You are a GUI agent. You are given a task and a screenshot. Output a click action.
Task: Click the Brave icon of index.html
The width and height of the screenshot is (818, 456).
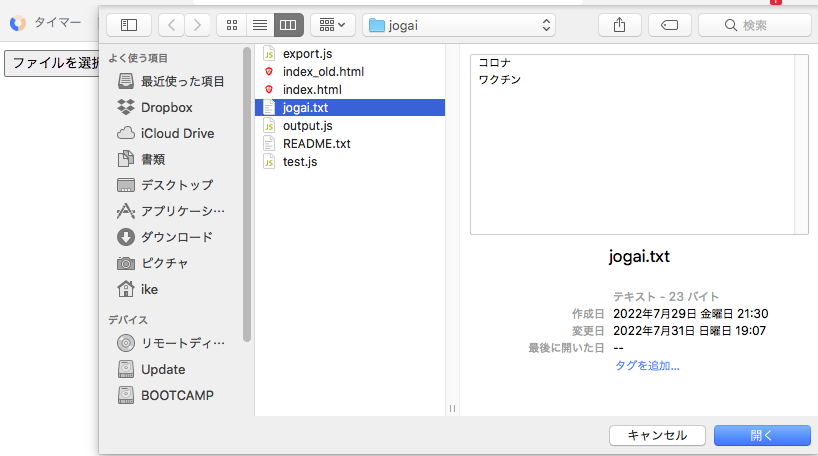[x=269, y=90]
